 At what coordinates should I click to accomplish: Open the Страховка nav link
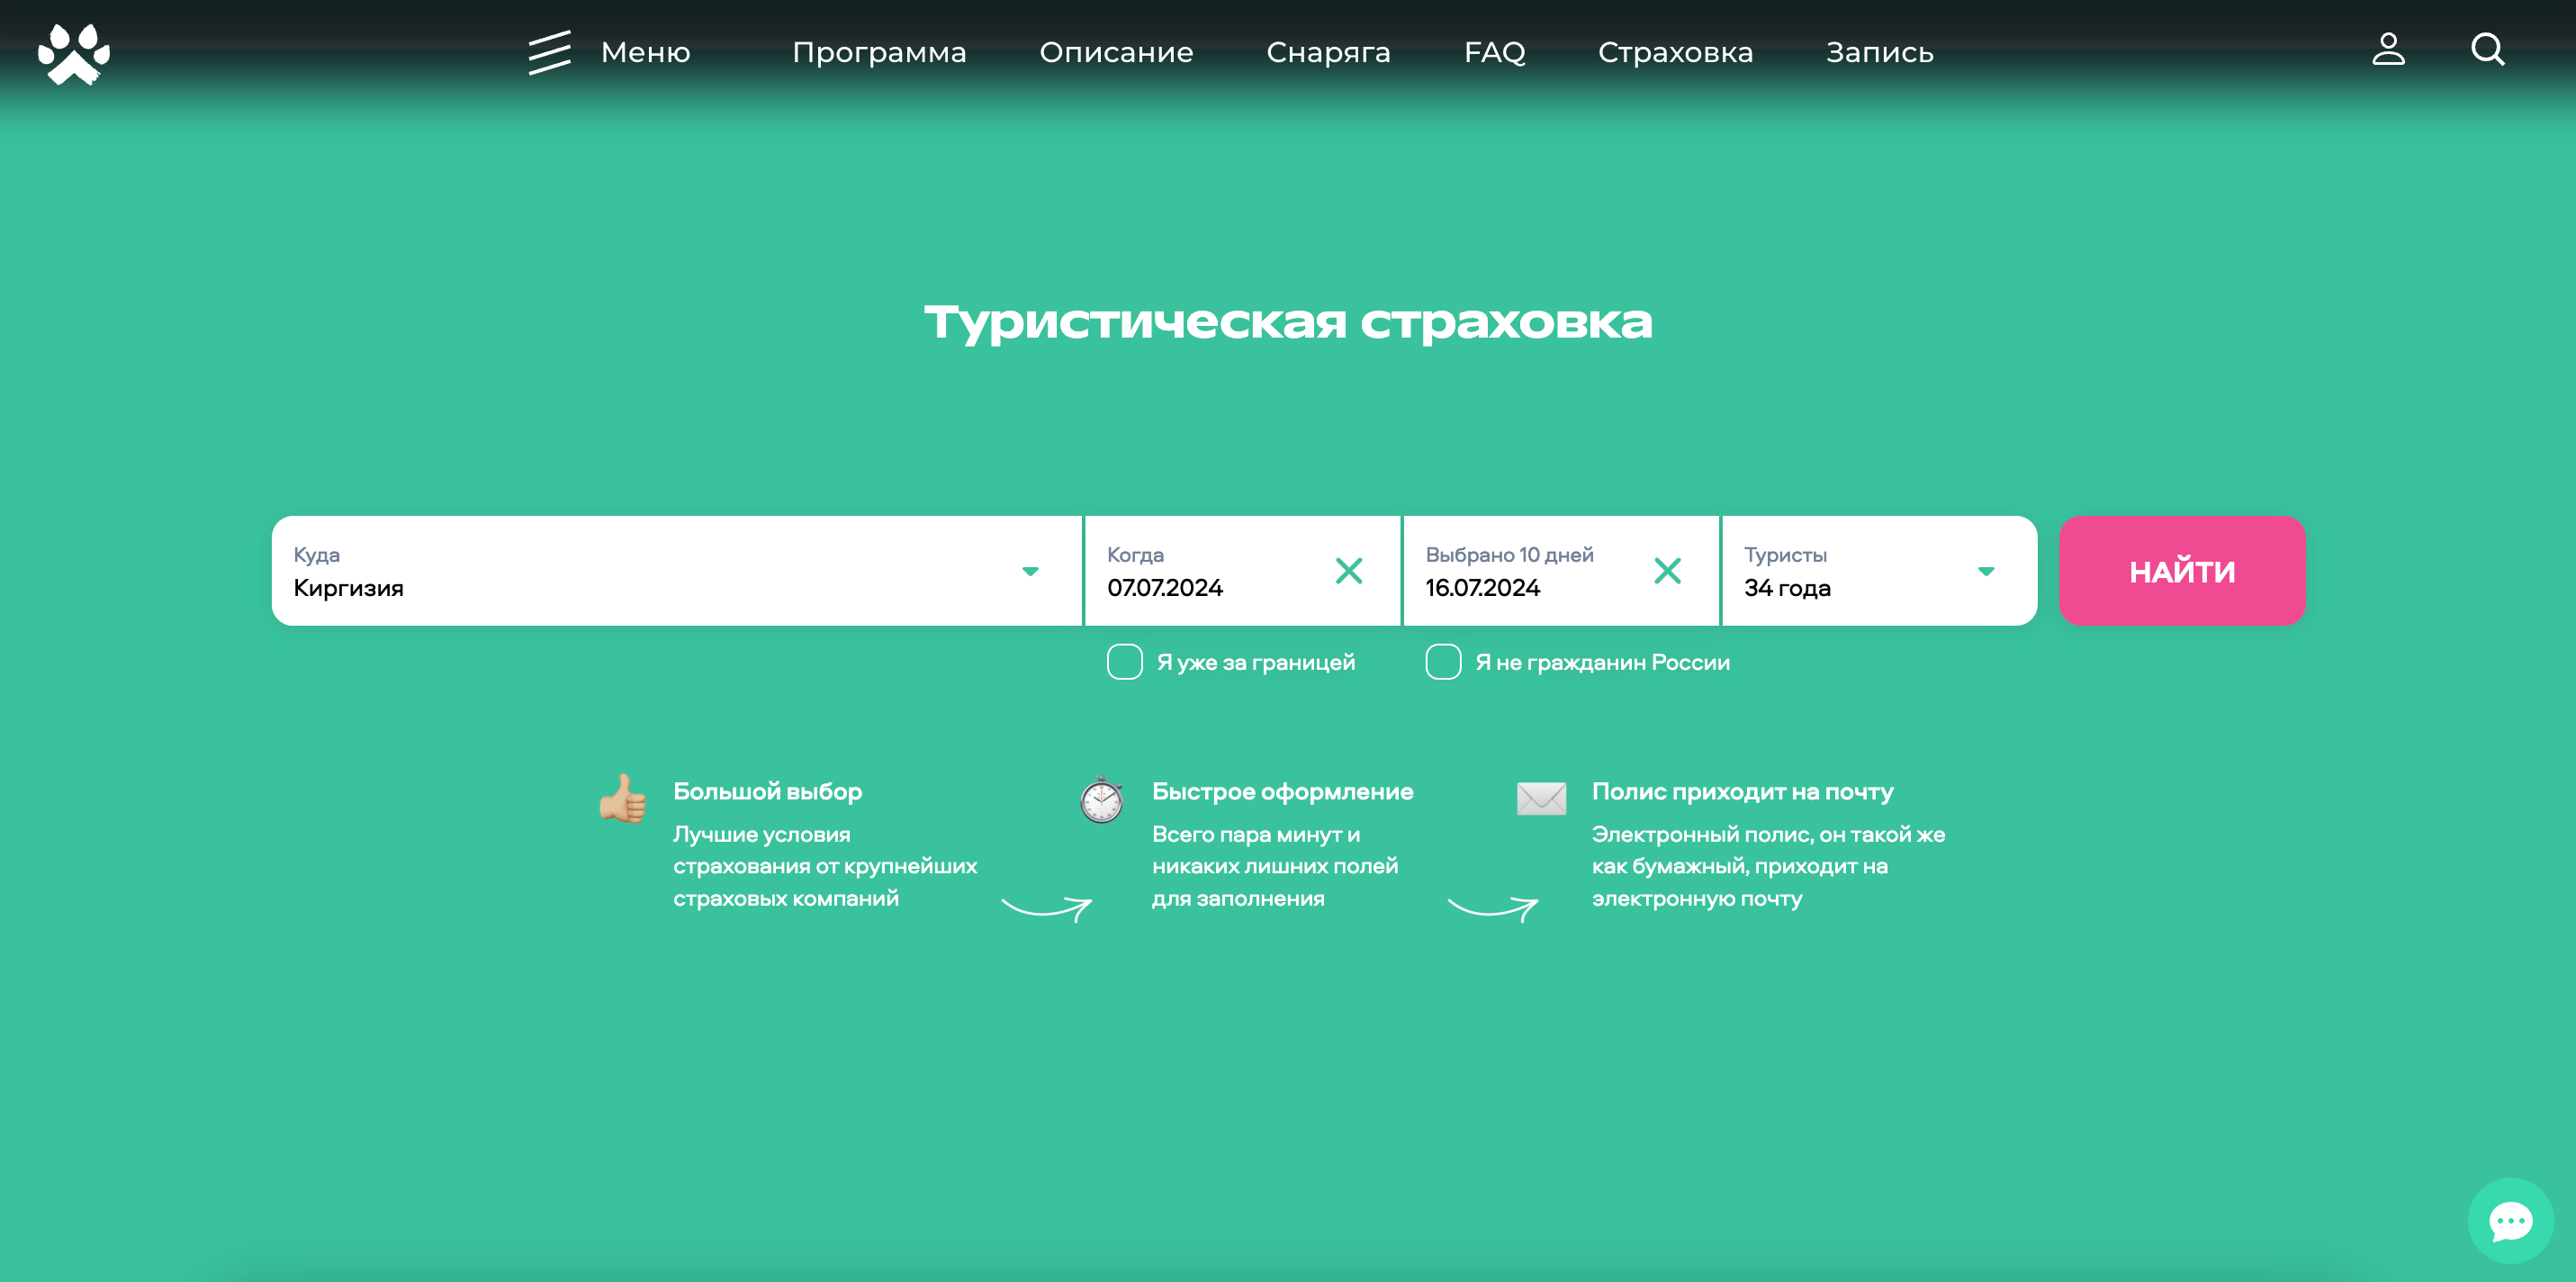pyautogui.click(x=1675, y=52)
